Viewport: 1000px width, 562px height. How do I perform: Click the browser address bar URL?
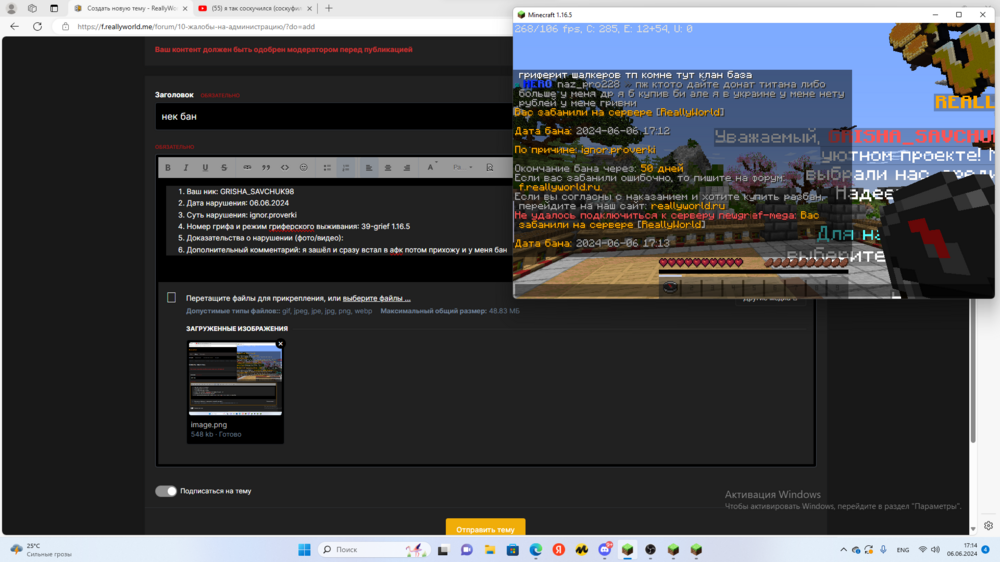(x=196, y=27)
